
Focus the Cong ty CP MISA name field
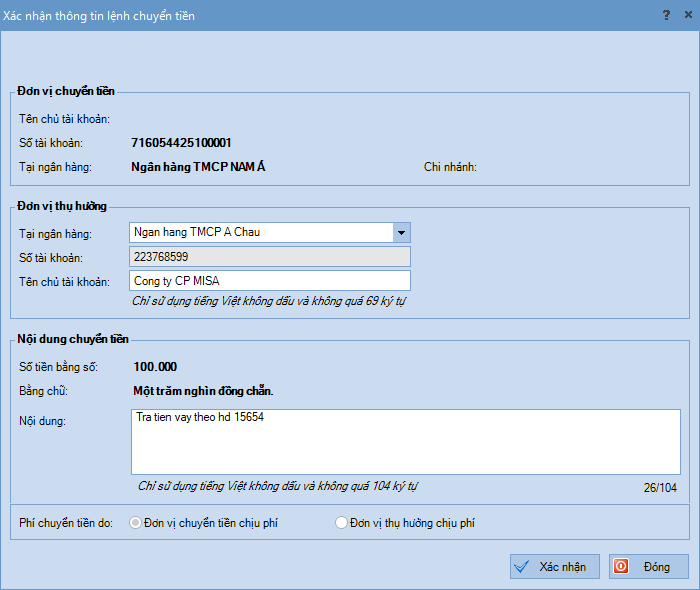click(x=270, y=281)
